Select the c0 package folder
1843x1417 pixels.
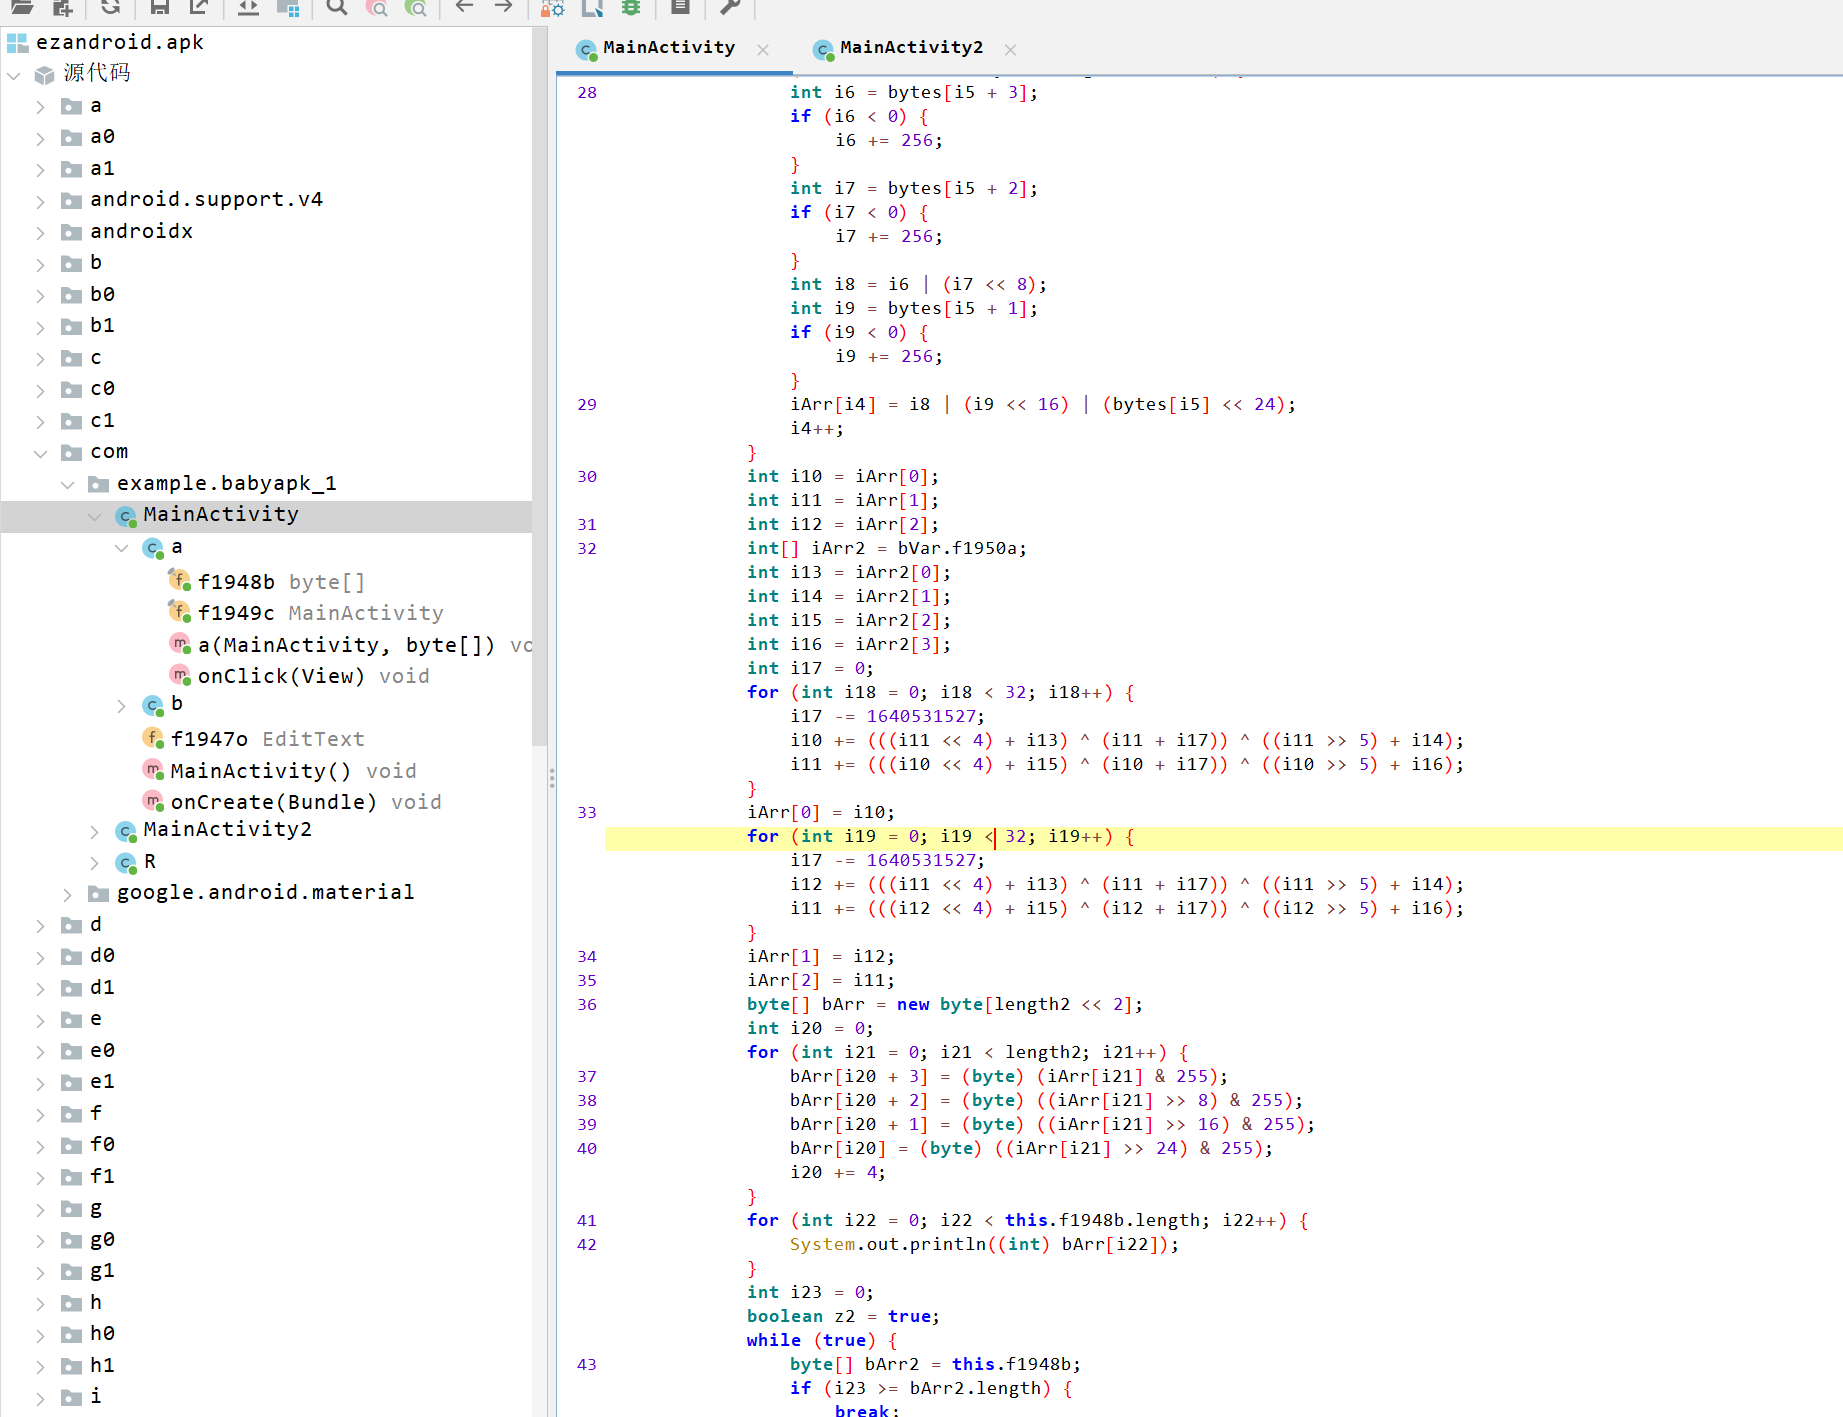coord(102,388)
